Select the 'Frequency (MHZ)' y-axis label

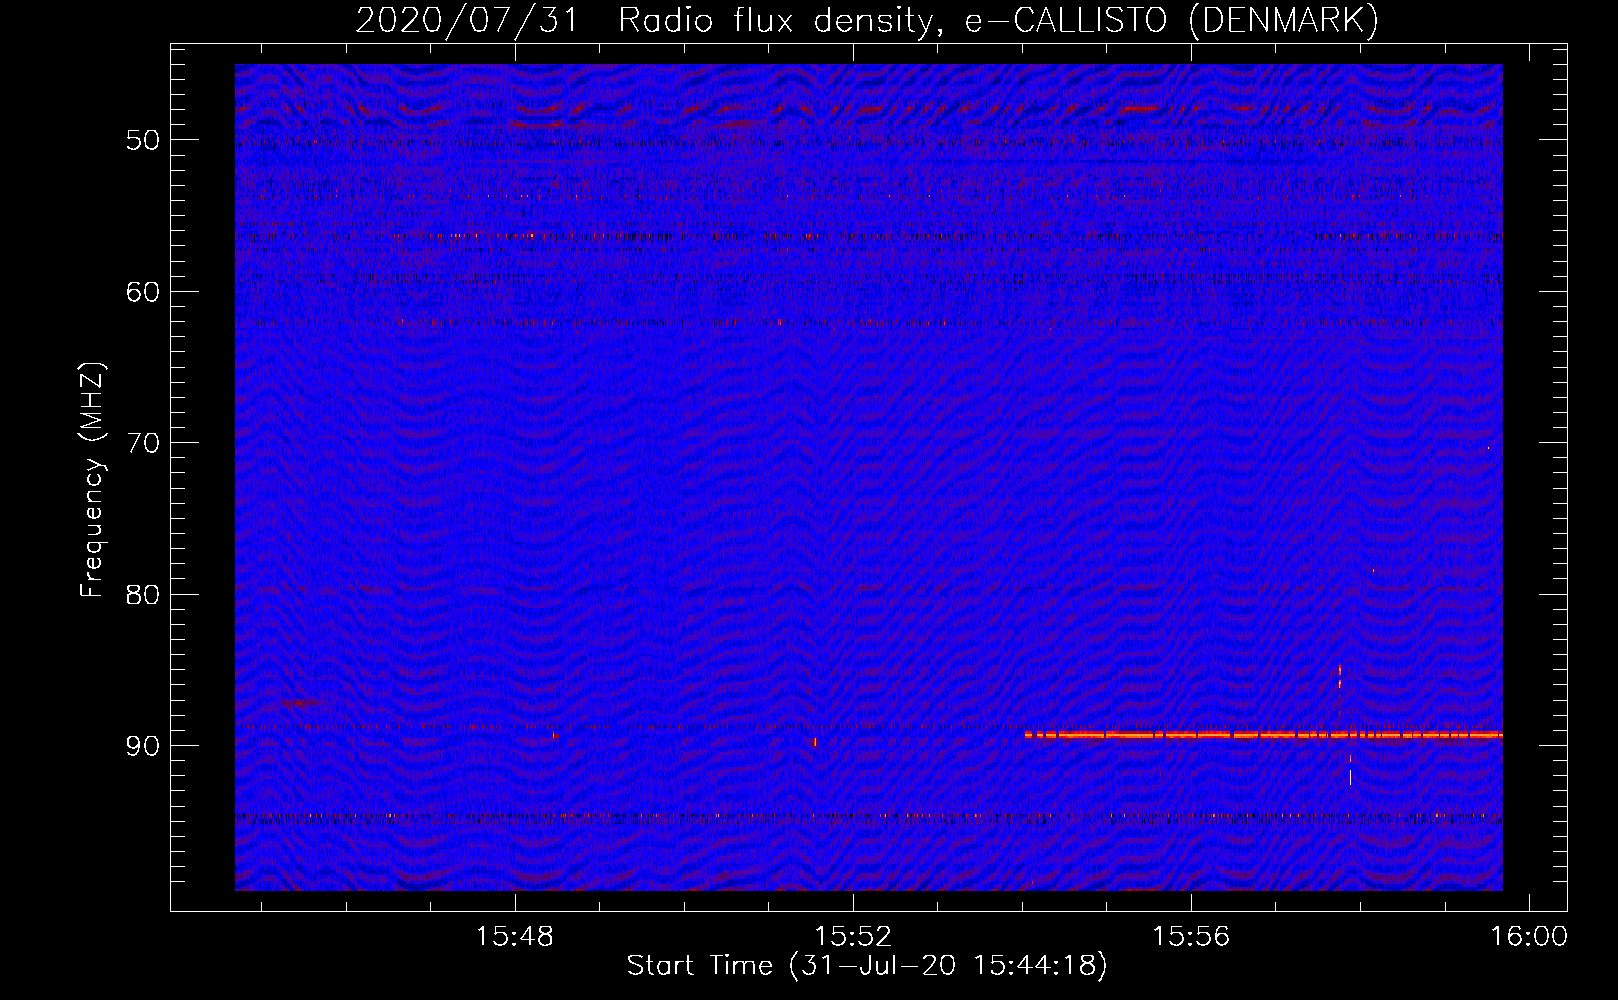[92, 480]
